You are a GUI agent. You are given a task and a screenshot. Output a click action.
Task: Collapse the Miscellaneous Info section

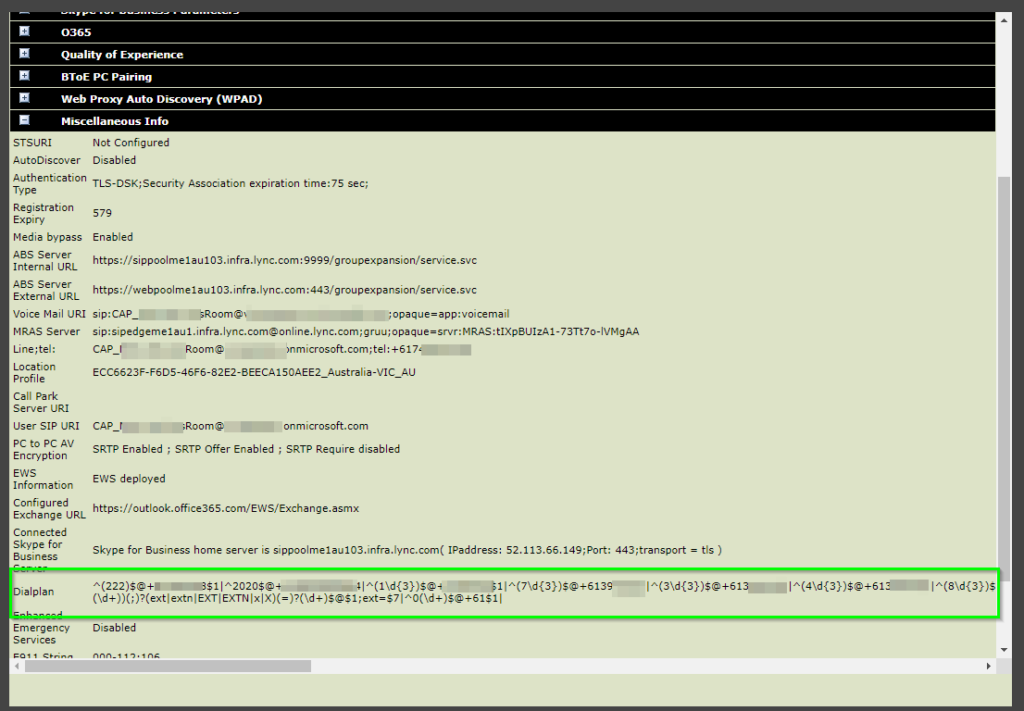24,120
